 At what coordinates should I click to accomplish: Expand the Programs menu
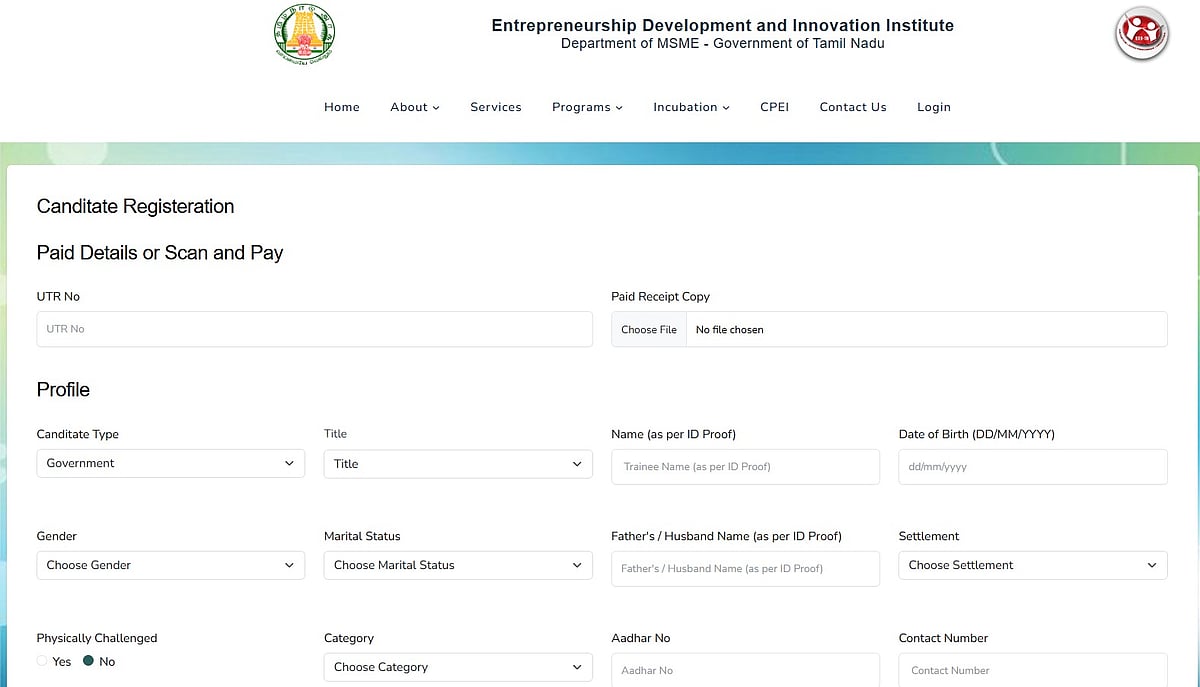(587, 107)
